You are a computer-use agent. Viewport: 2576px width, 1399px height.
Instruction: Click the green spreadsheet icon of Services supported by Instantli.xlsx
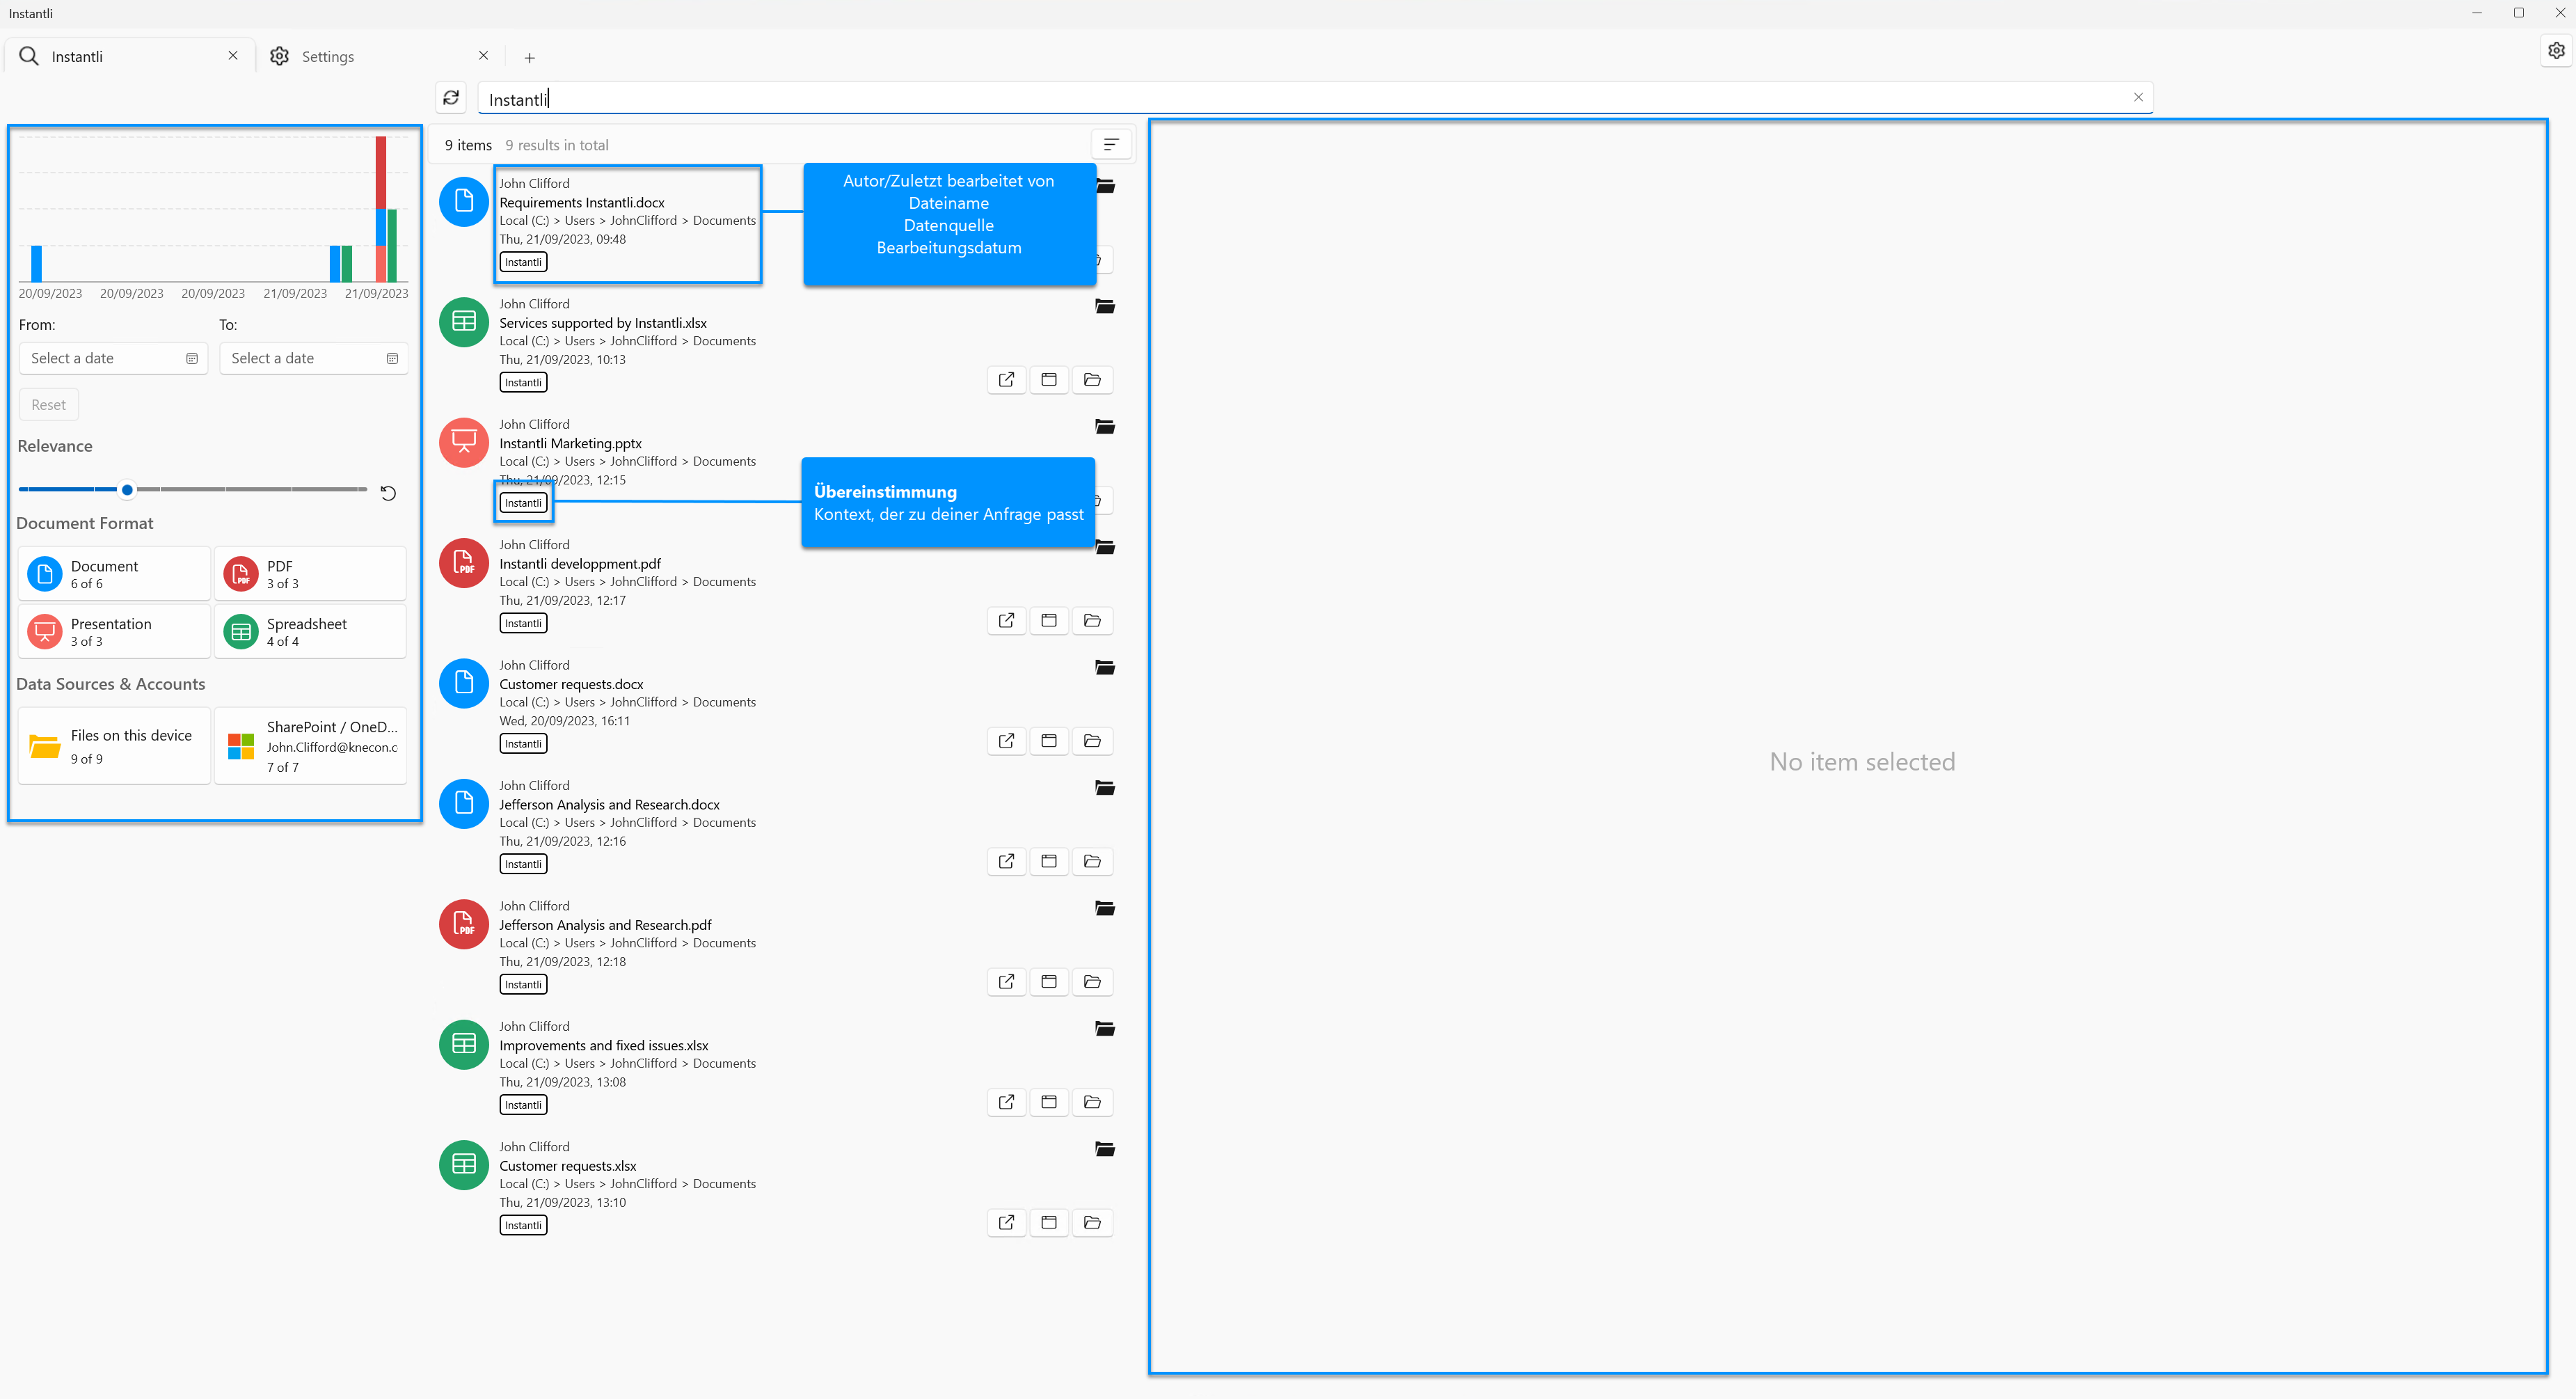point(464,322)
